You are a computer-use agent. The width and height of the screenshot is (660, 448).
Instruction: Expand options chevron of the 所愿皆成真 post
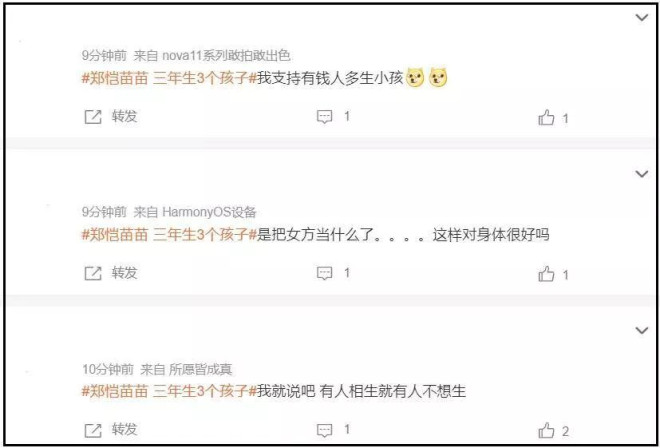(641, 331)
